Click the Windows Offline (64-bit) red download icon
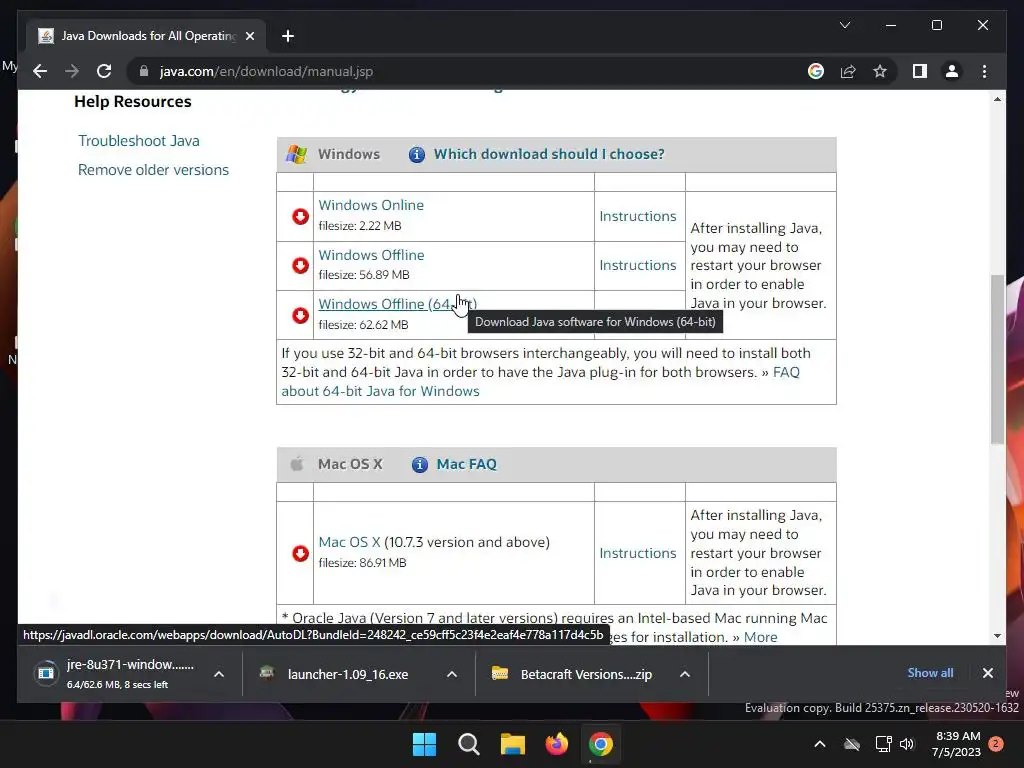Screen dimensions: 1024x768 click(x=300, y=315)
